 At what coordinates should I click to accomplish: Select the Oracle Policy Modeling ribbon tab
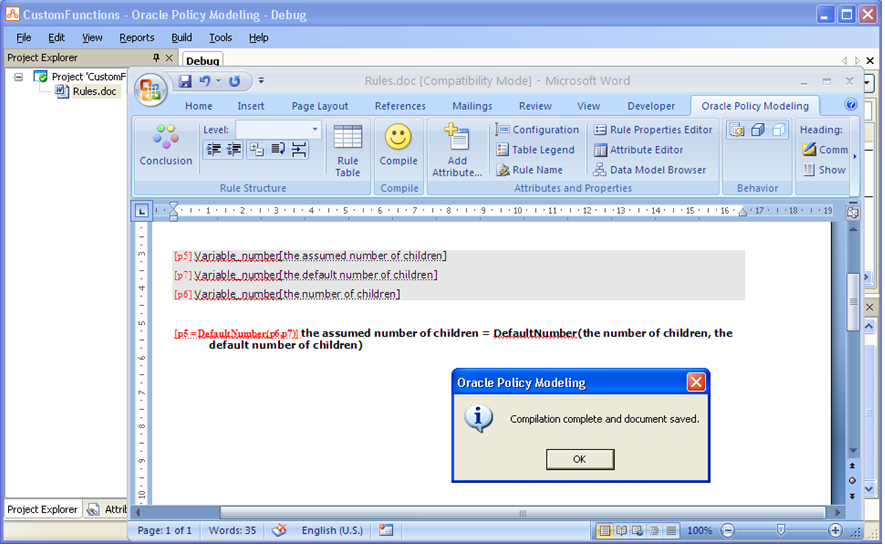(x=755, y=106)
